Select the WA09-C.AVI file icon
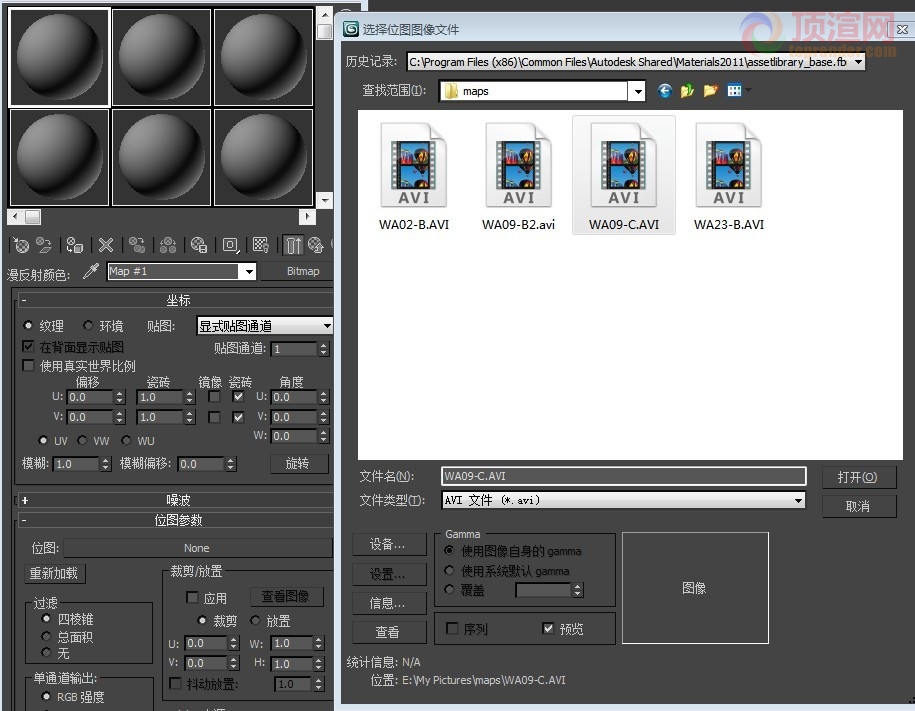The height and width of the screenshot is (711, 915). click(x=624, y=165)
